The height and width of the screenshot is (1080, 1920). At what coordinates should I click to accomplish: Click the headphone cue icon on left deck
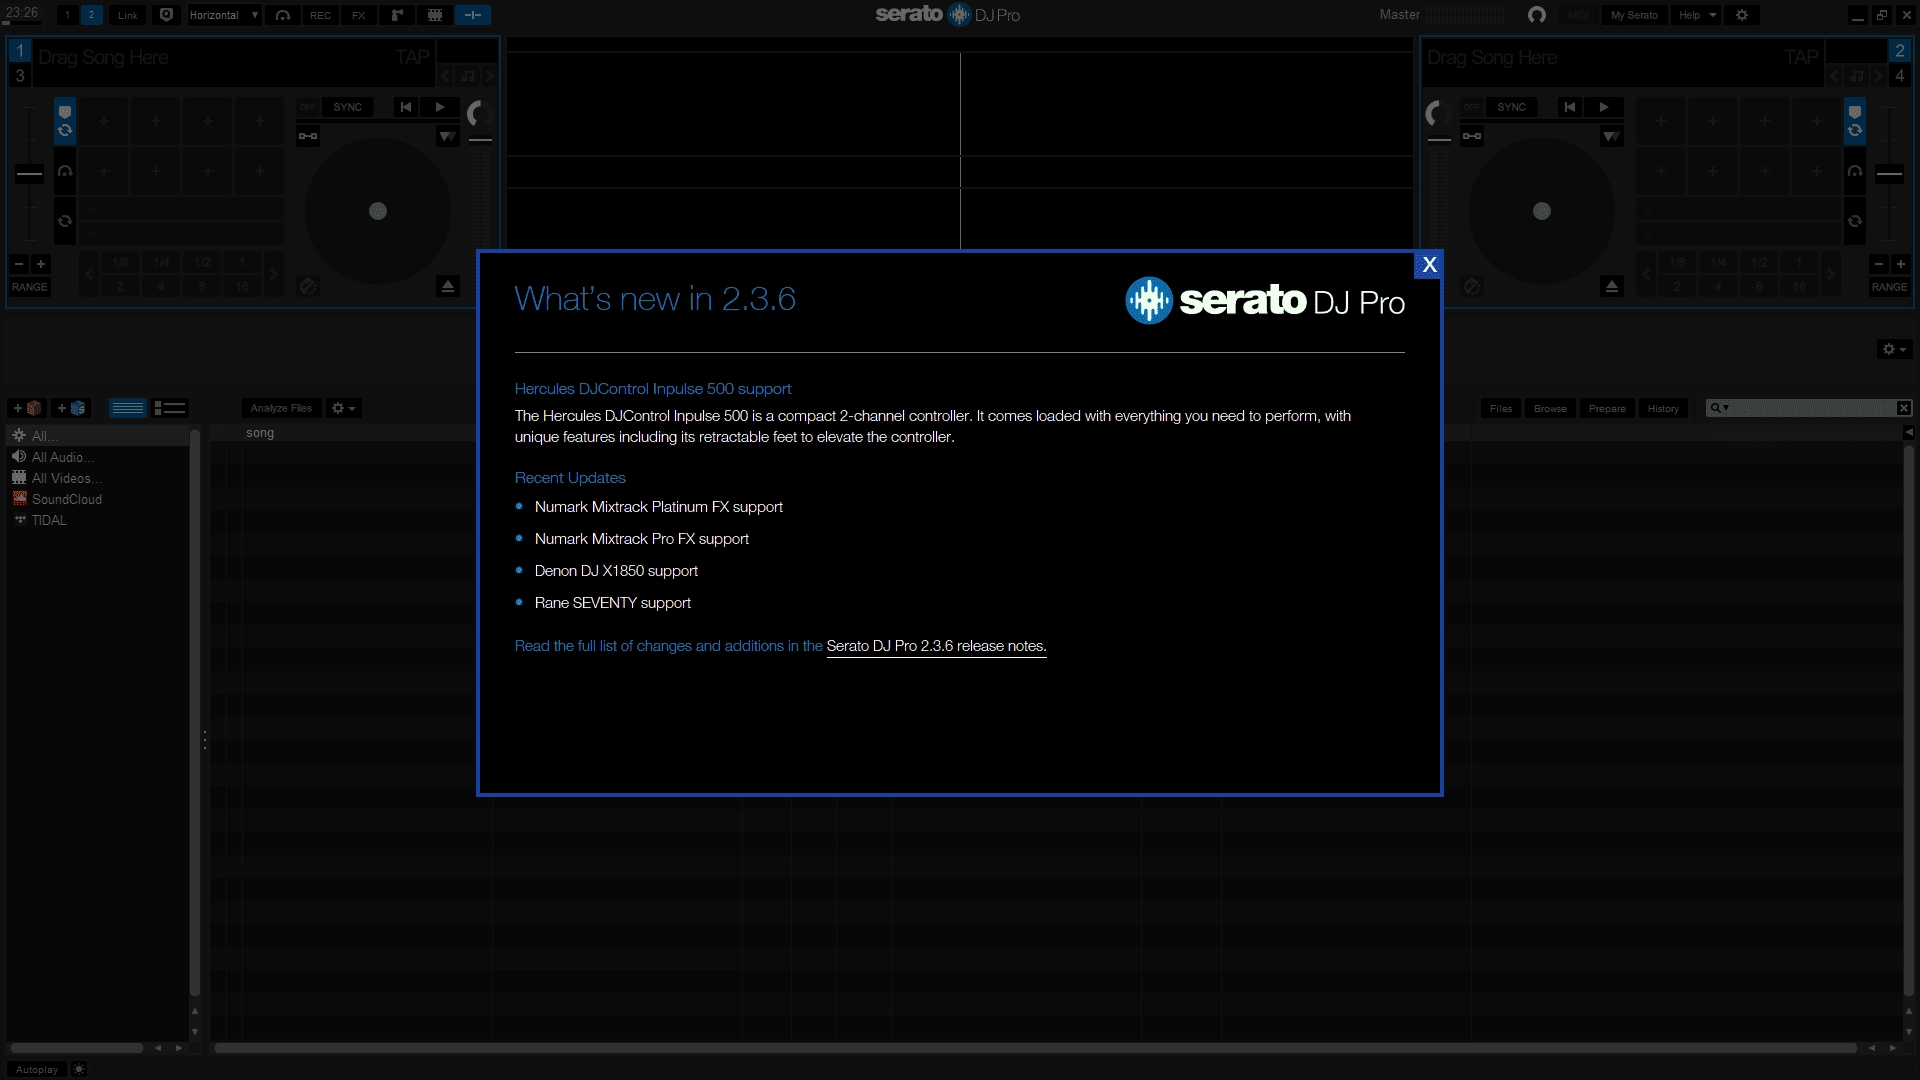pyautogui.click(x=65, y=171)
